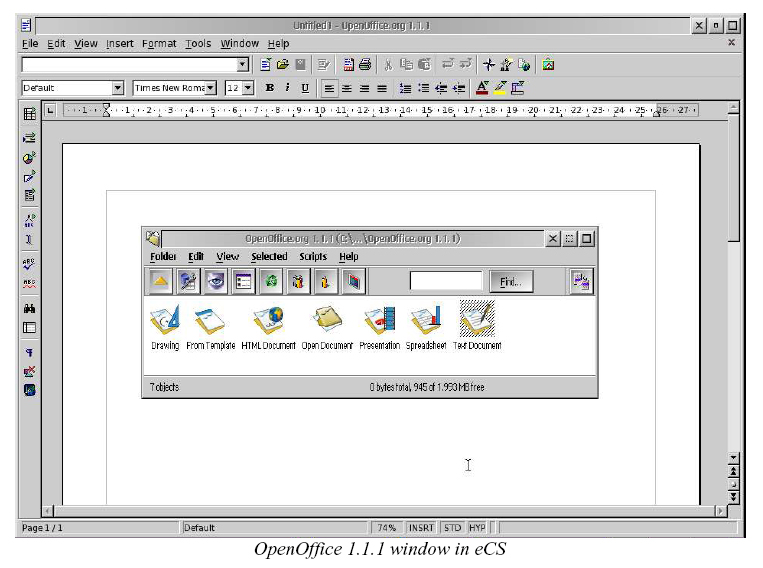Screen dimensions: 763x568
Task: Click the Paste icon in toolbar
Action: [x=424, y=65]
